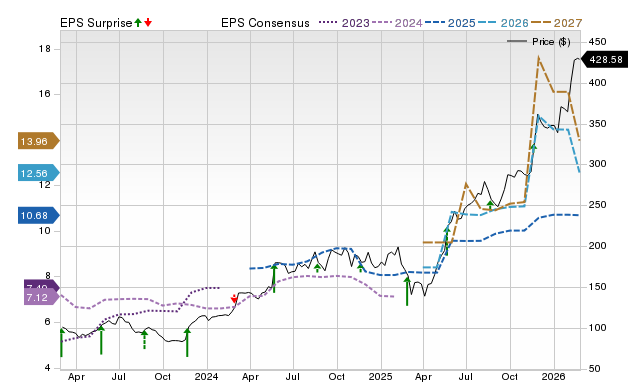This screenshot has height=382, width=640.
Task: Click the red negative surprise marker on the chart
Action: coord(234,299)
